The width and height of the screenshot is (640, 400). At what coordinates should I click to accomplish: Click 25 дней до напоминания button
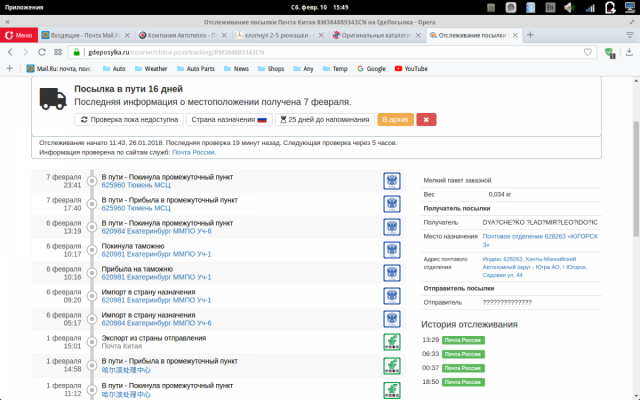[324, 120]
